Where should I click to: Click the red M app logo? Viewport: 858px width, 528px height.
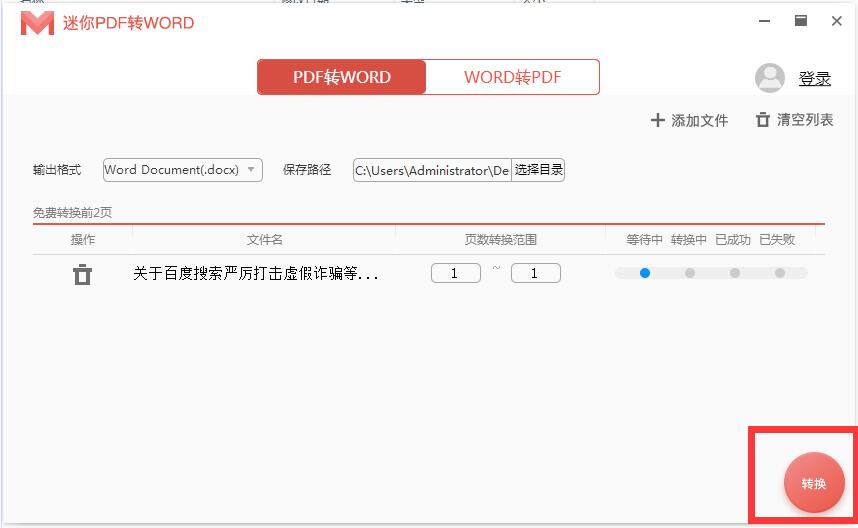37,23
